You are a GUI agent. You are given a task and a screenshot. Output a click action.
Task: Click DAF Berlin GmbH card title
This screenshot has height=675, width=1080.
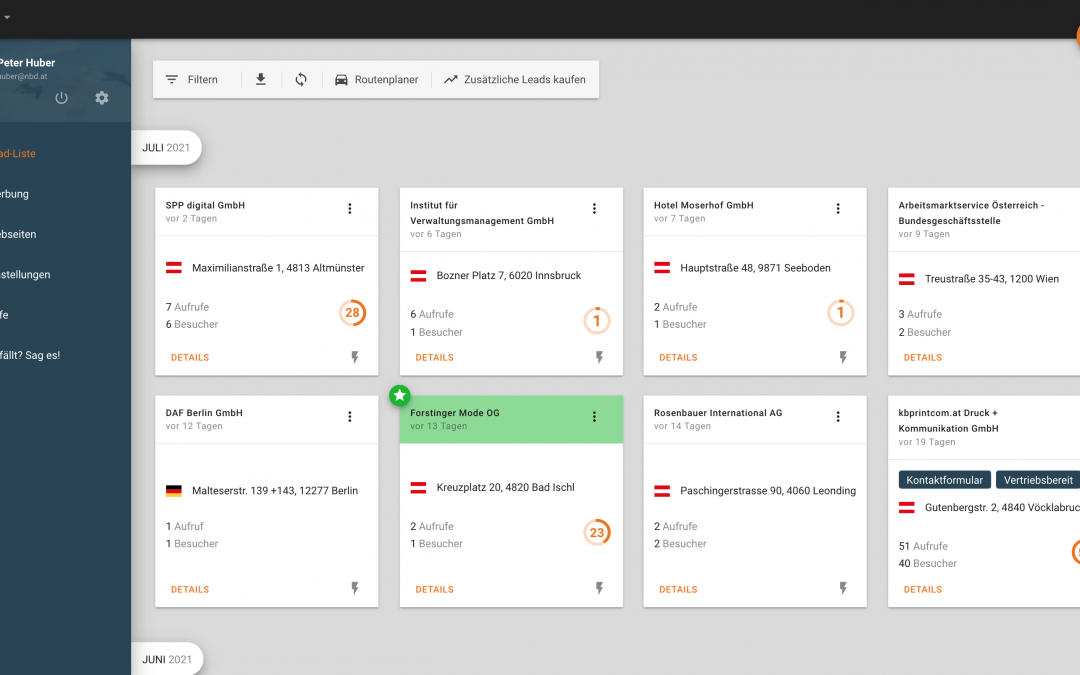point(204,413)
